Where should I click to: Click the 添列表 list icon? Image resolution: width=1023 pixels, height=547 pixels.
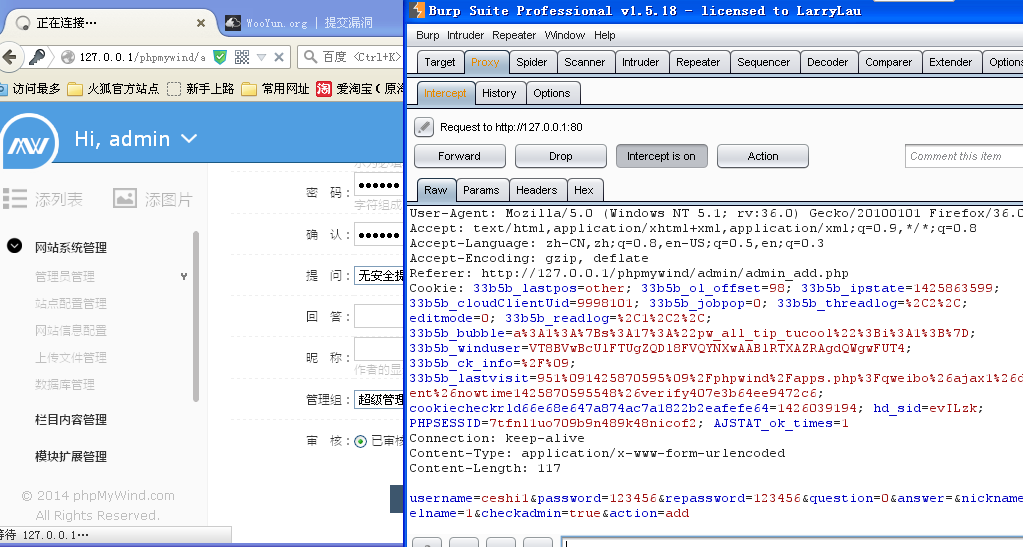coord(14,198)
